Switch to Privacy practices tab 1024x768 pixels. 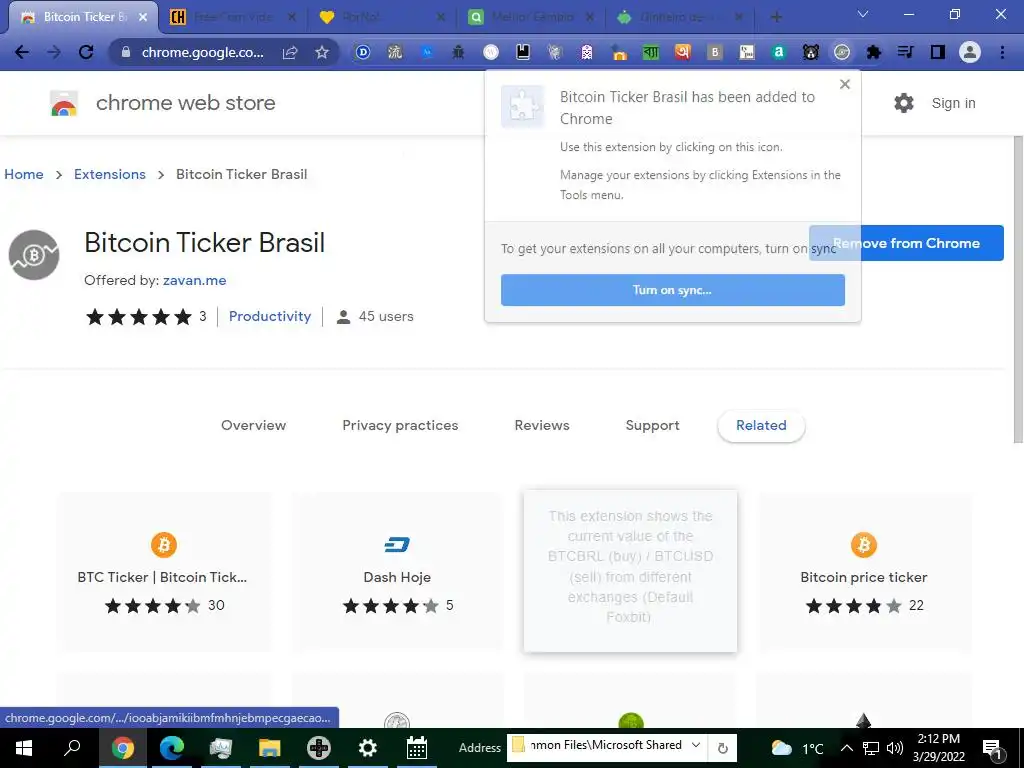[x=400, y=425]
